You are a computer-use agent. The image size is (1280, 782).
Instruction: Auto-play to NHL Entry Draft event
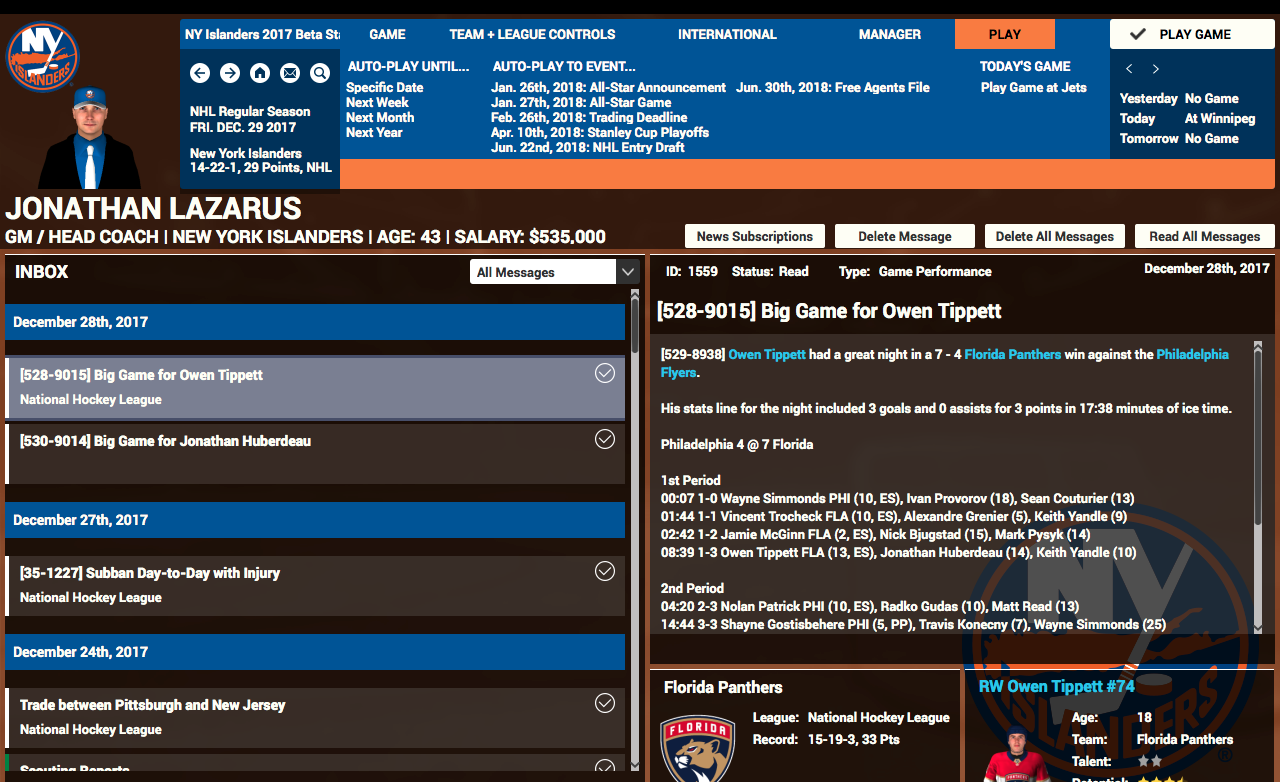tap(588, 148)
